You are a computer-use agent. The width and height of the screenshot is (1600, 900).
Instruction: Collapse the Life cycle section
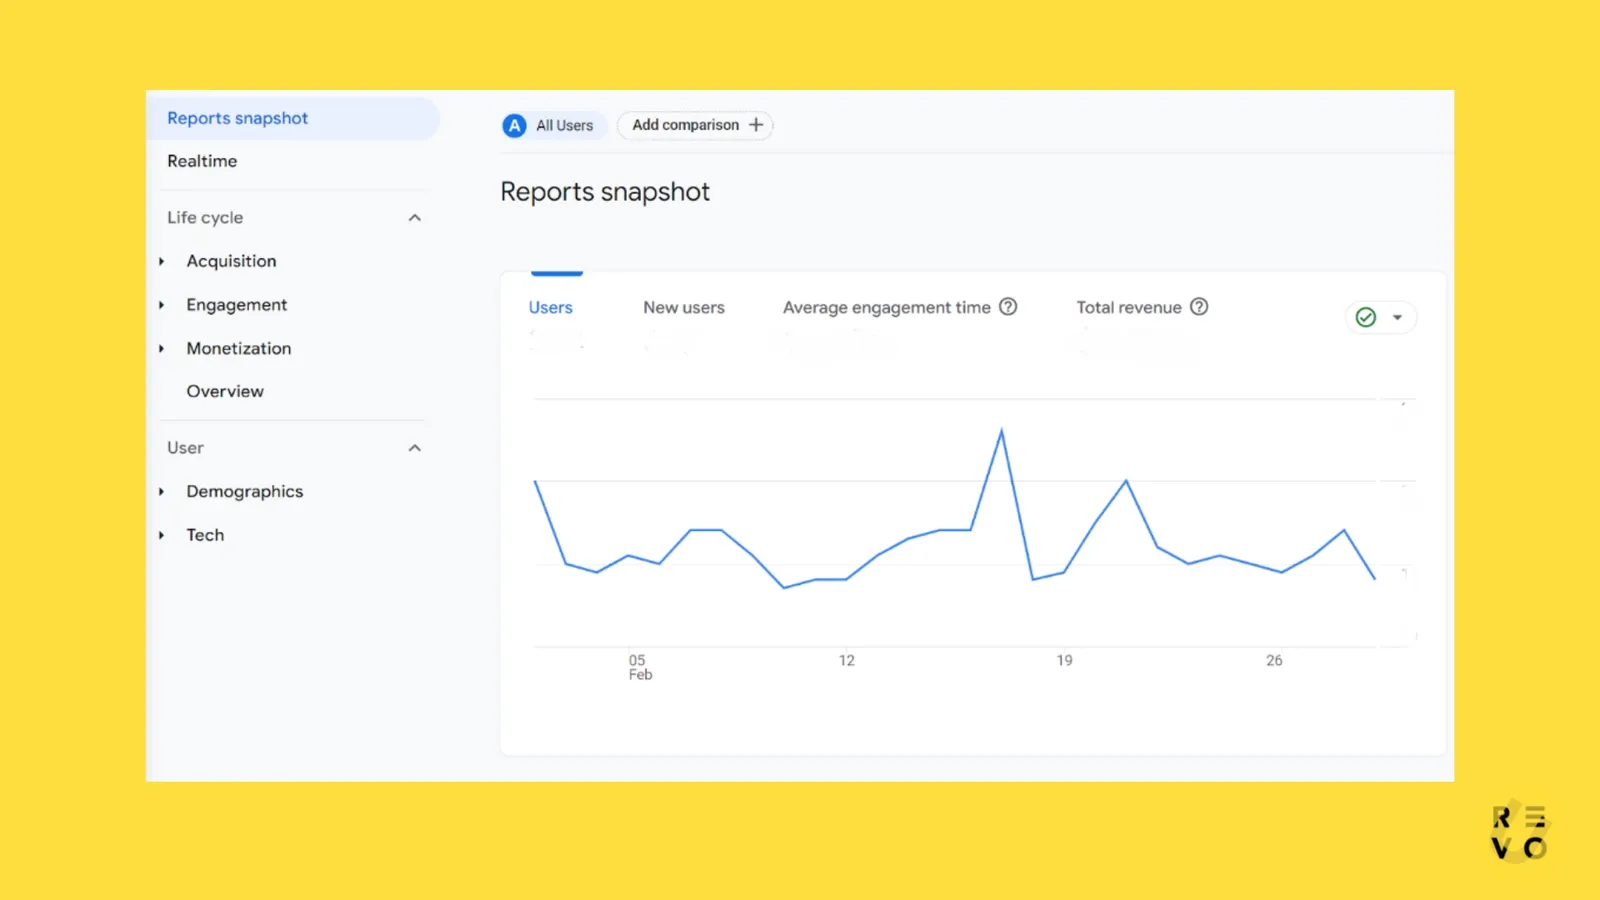click(414, 217)
